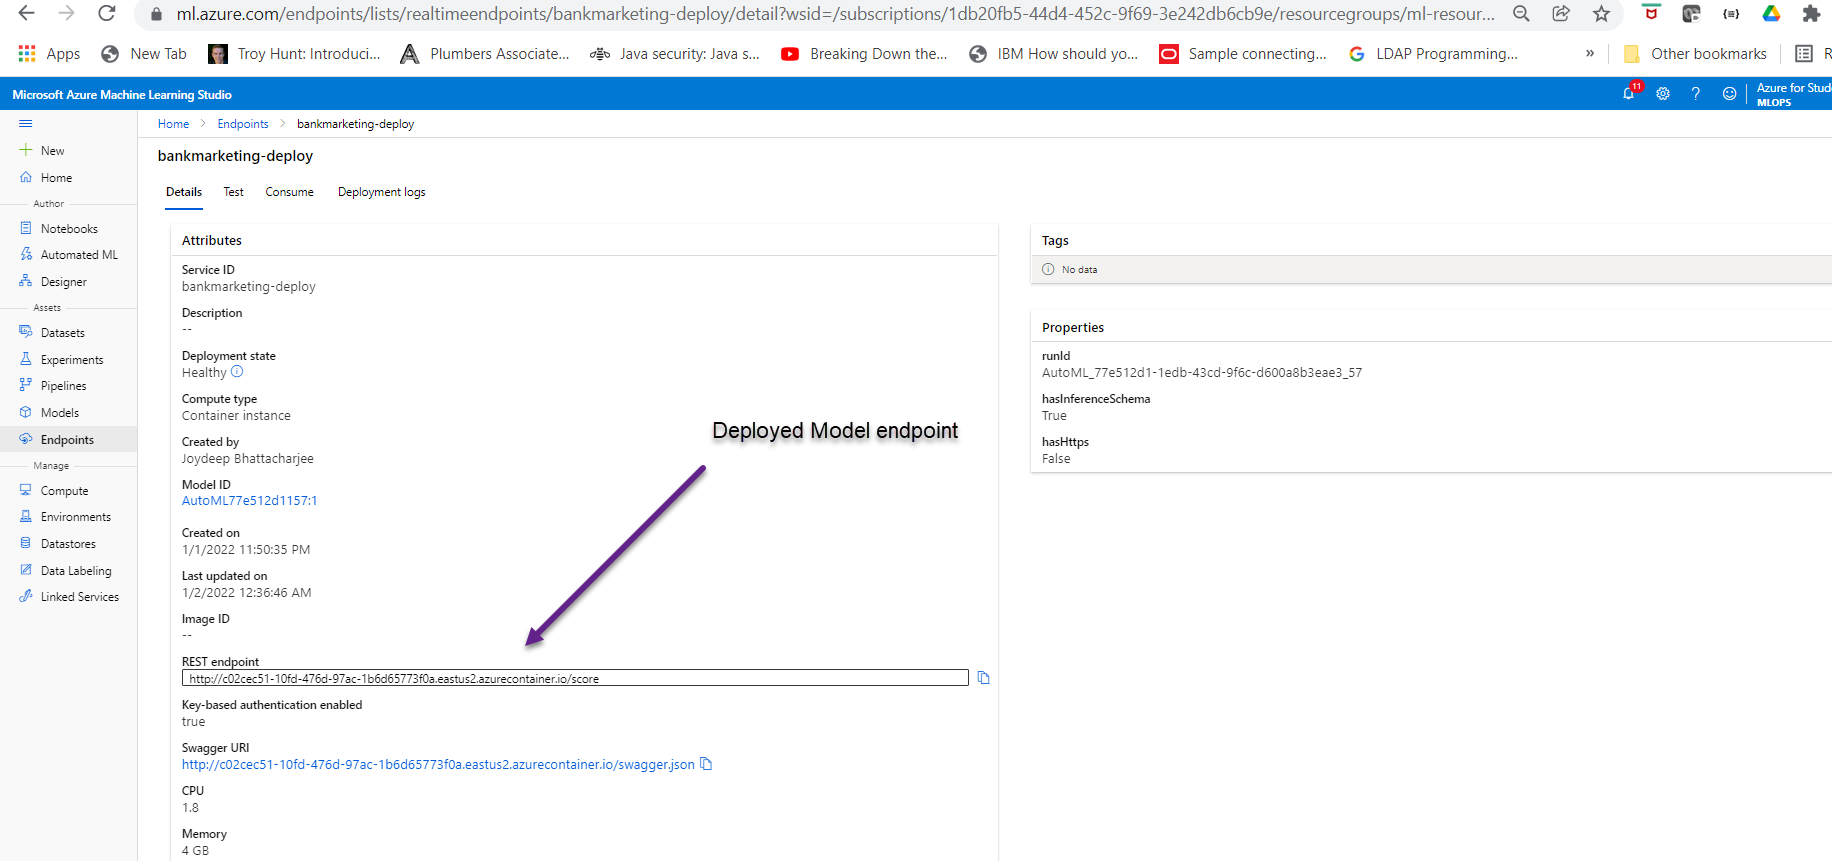
Task: Switch to the Consume tab
Action: click(289, 192)
